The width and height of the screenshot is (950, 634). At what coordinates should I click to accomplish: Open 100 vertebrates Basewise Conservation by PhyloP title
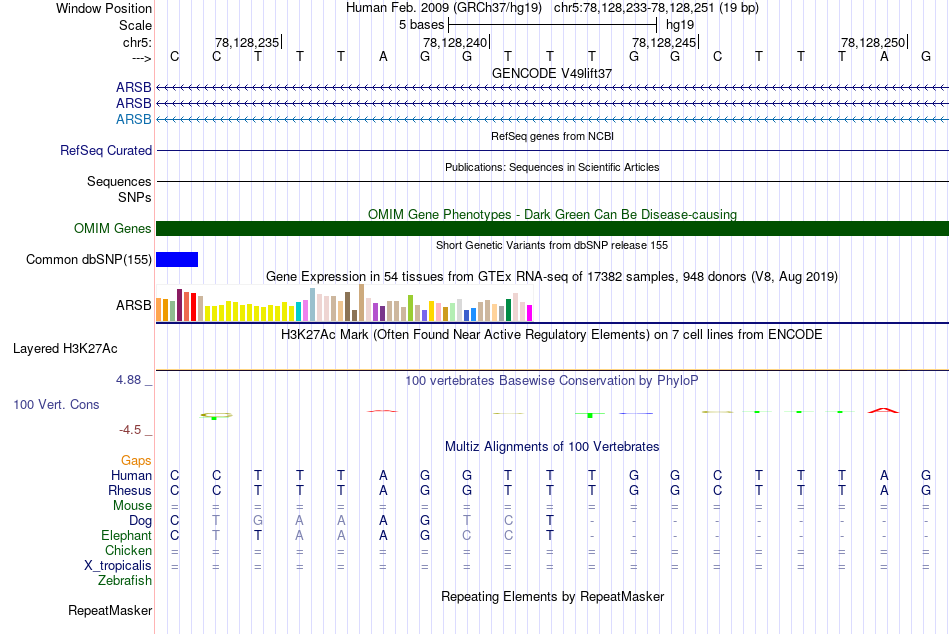[552, 381]
